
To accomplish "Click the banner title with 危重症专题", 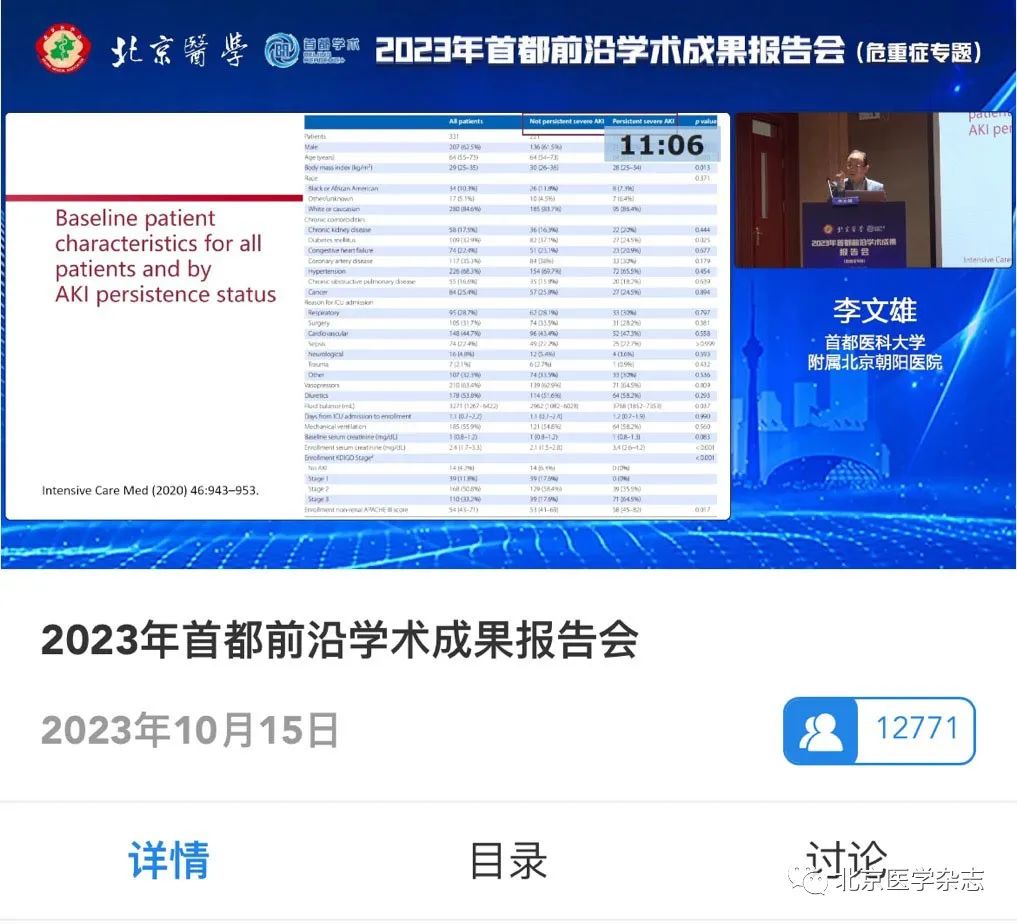I will click(x=678, y=50).
